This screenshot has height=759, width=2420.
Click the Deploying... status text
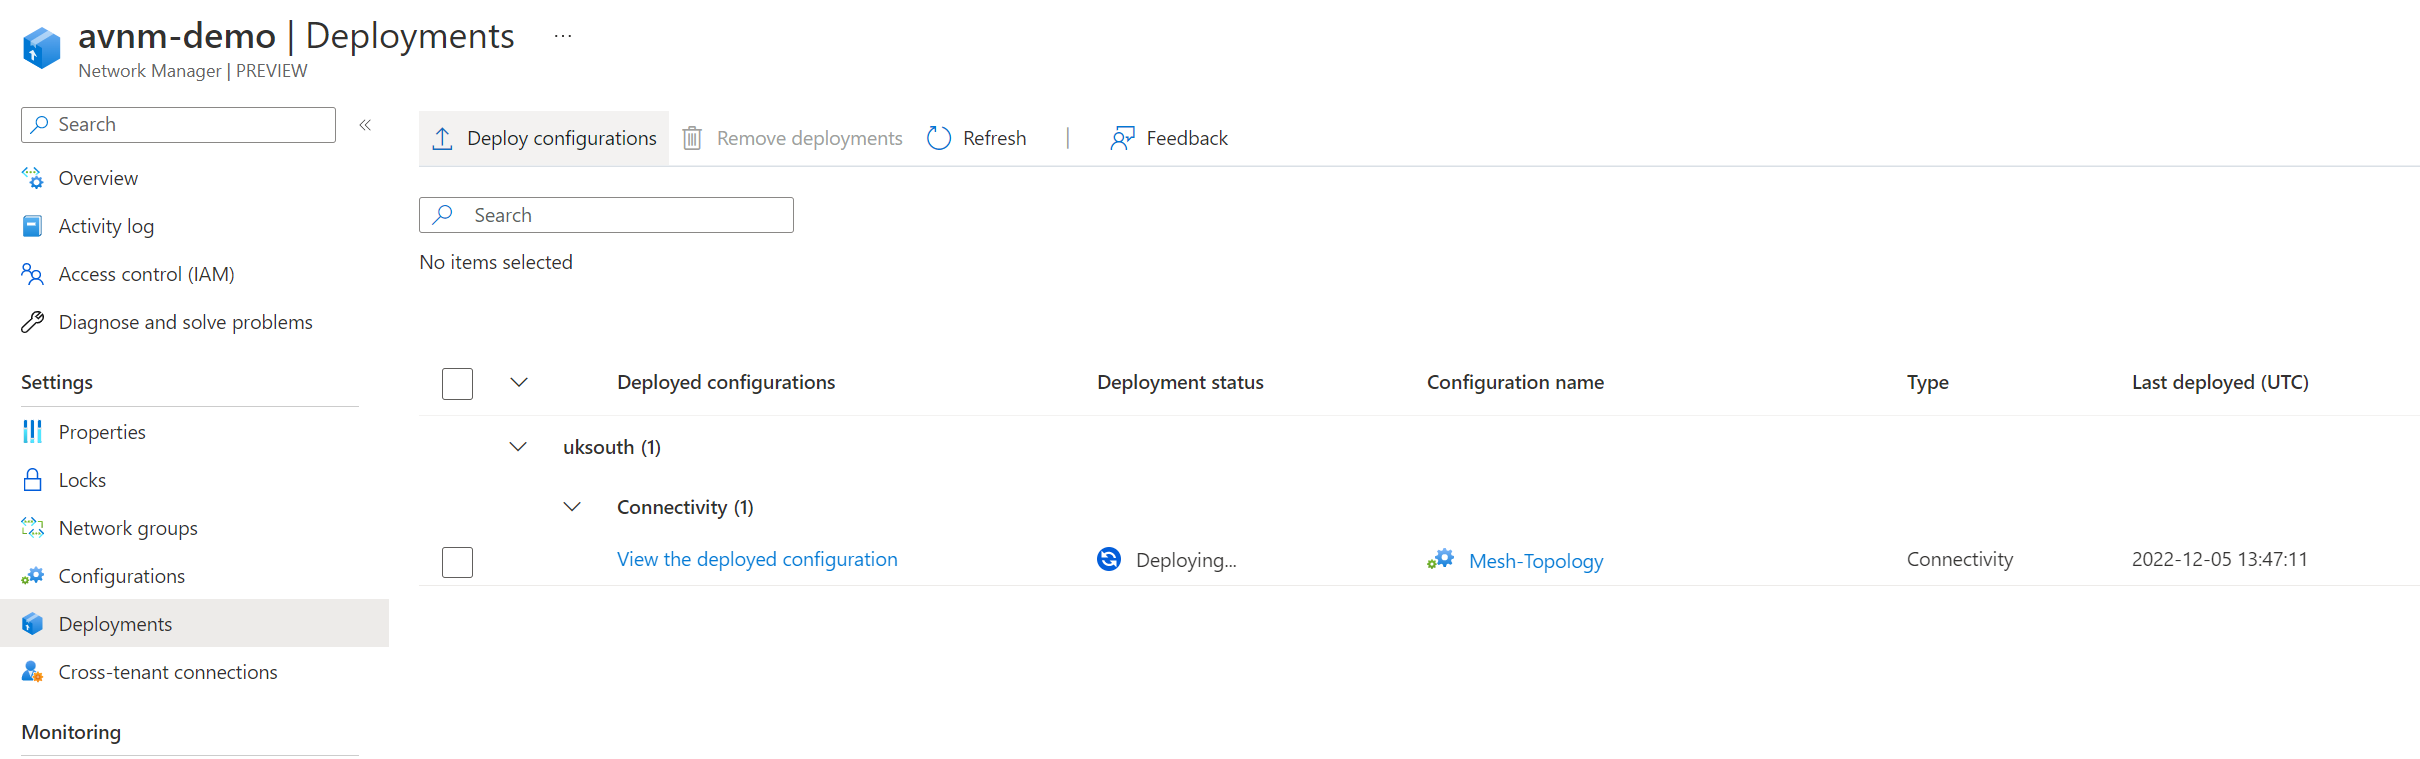pyautogui.click(x=1186, y=560)
